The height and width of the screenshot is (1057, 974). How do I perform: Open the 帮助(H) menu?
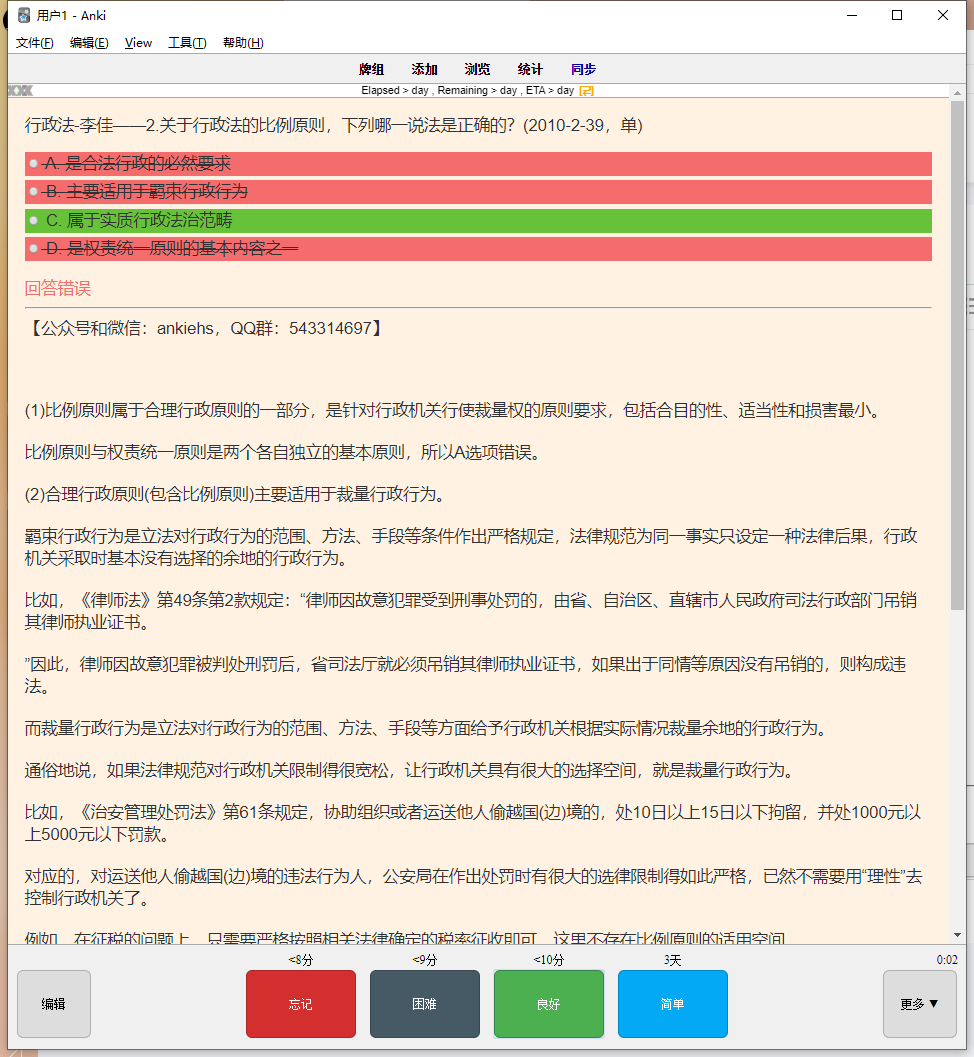(x=243, y=42)
